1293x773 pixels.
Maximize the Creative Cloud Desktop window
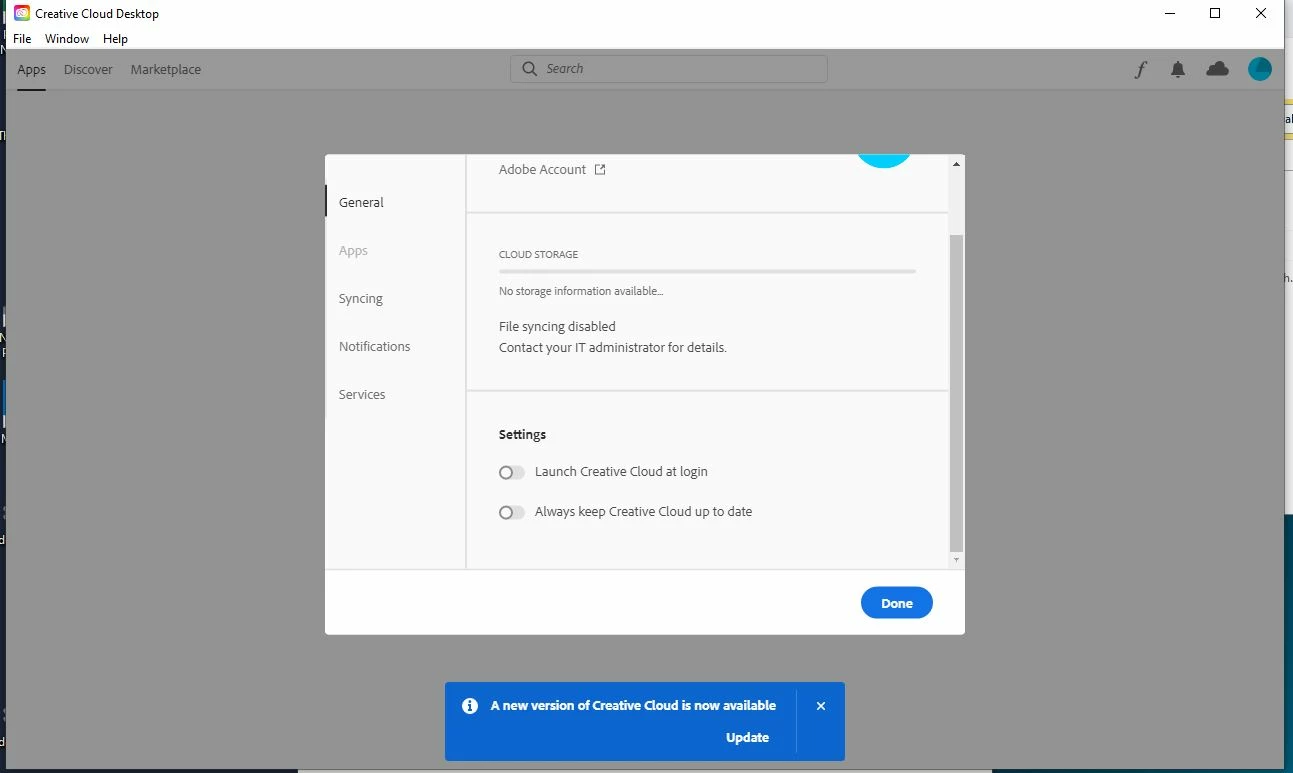coord(1215,13)
